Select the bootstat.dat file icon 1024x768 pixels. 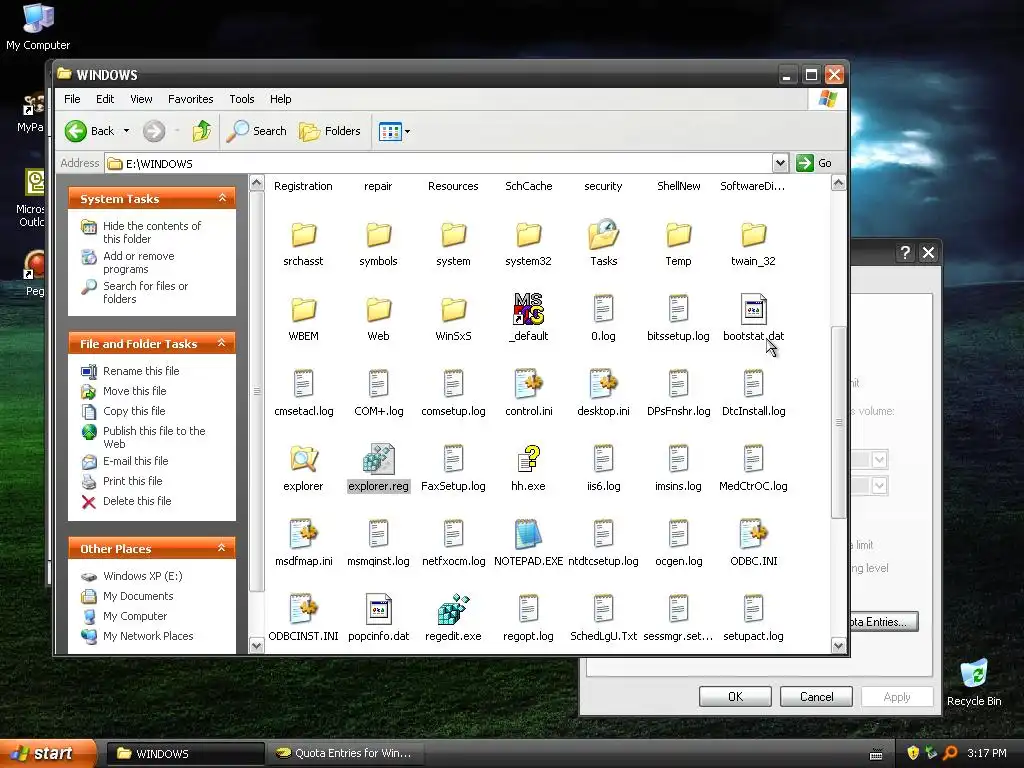753,309
